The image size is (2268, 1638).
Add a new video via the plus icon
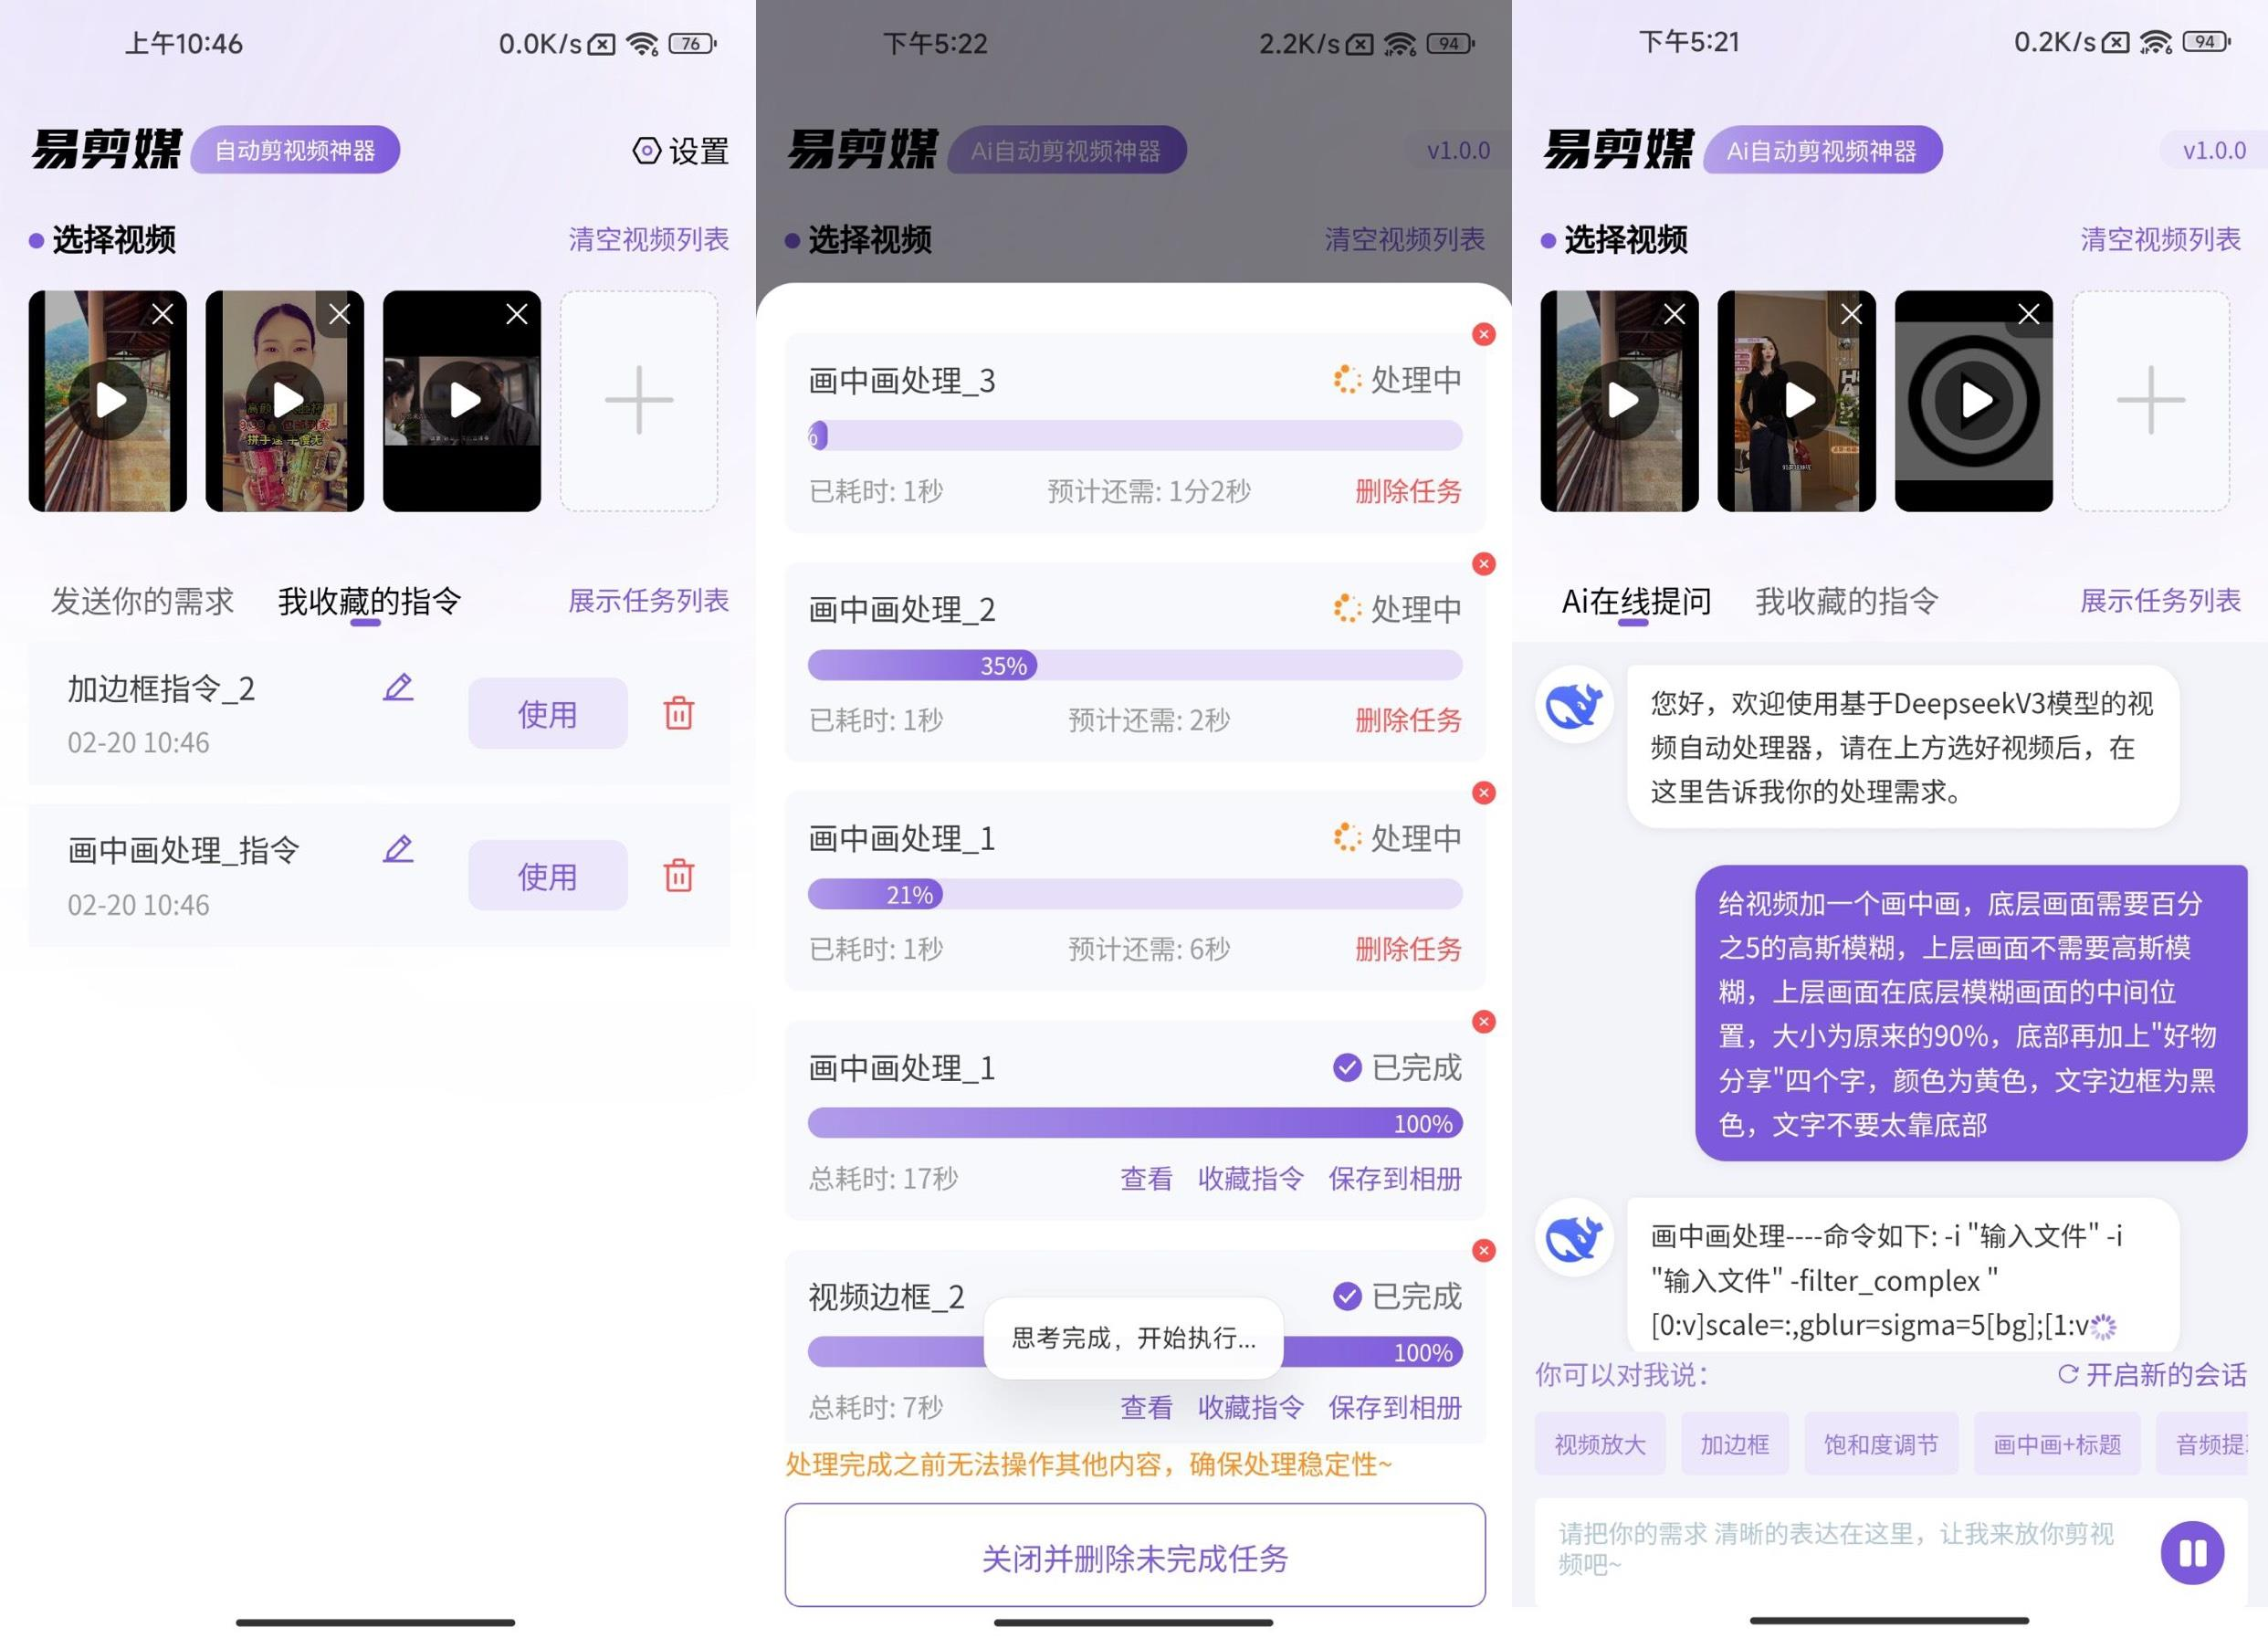pos(638,399)
